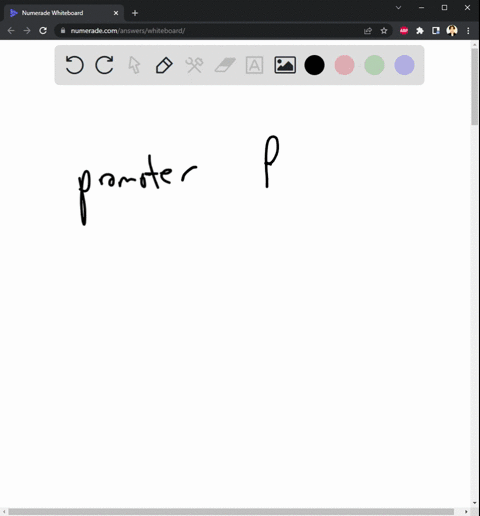Undo the last whiteboard stroke
Image resolution: width=480 pixels, height=516 pixels.
point(74,65)
